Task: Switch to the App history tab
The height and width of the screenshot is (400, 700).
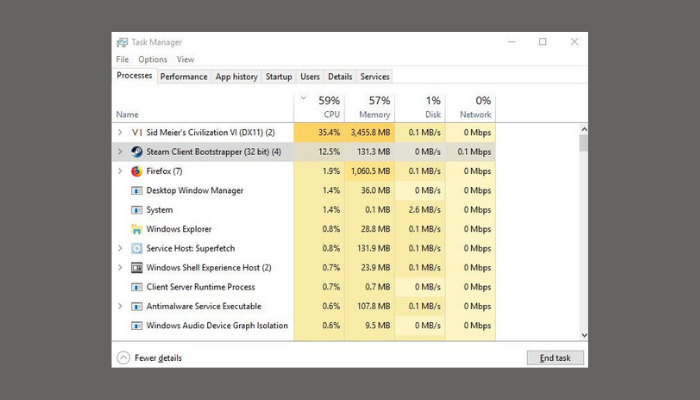Action: pyautogui.click(x=236, y=77)
